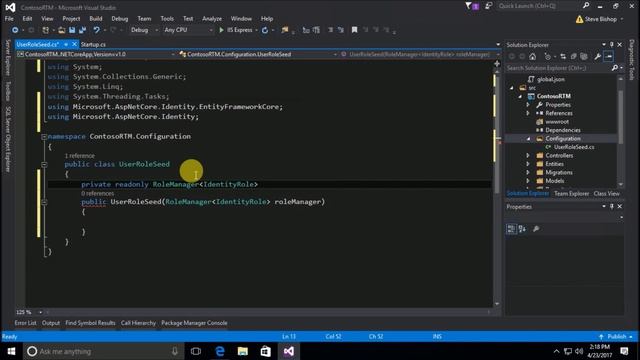Open File Explorer from the taskbar
Screen dimensions: 640x360
pyautogui.click(x=243, y=351)
